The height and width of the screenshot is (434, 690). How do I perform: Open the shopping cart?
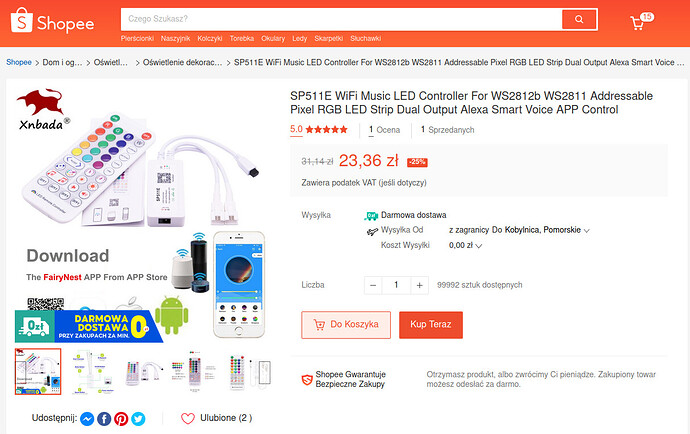pos(638,22)
